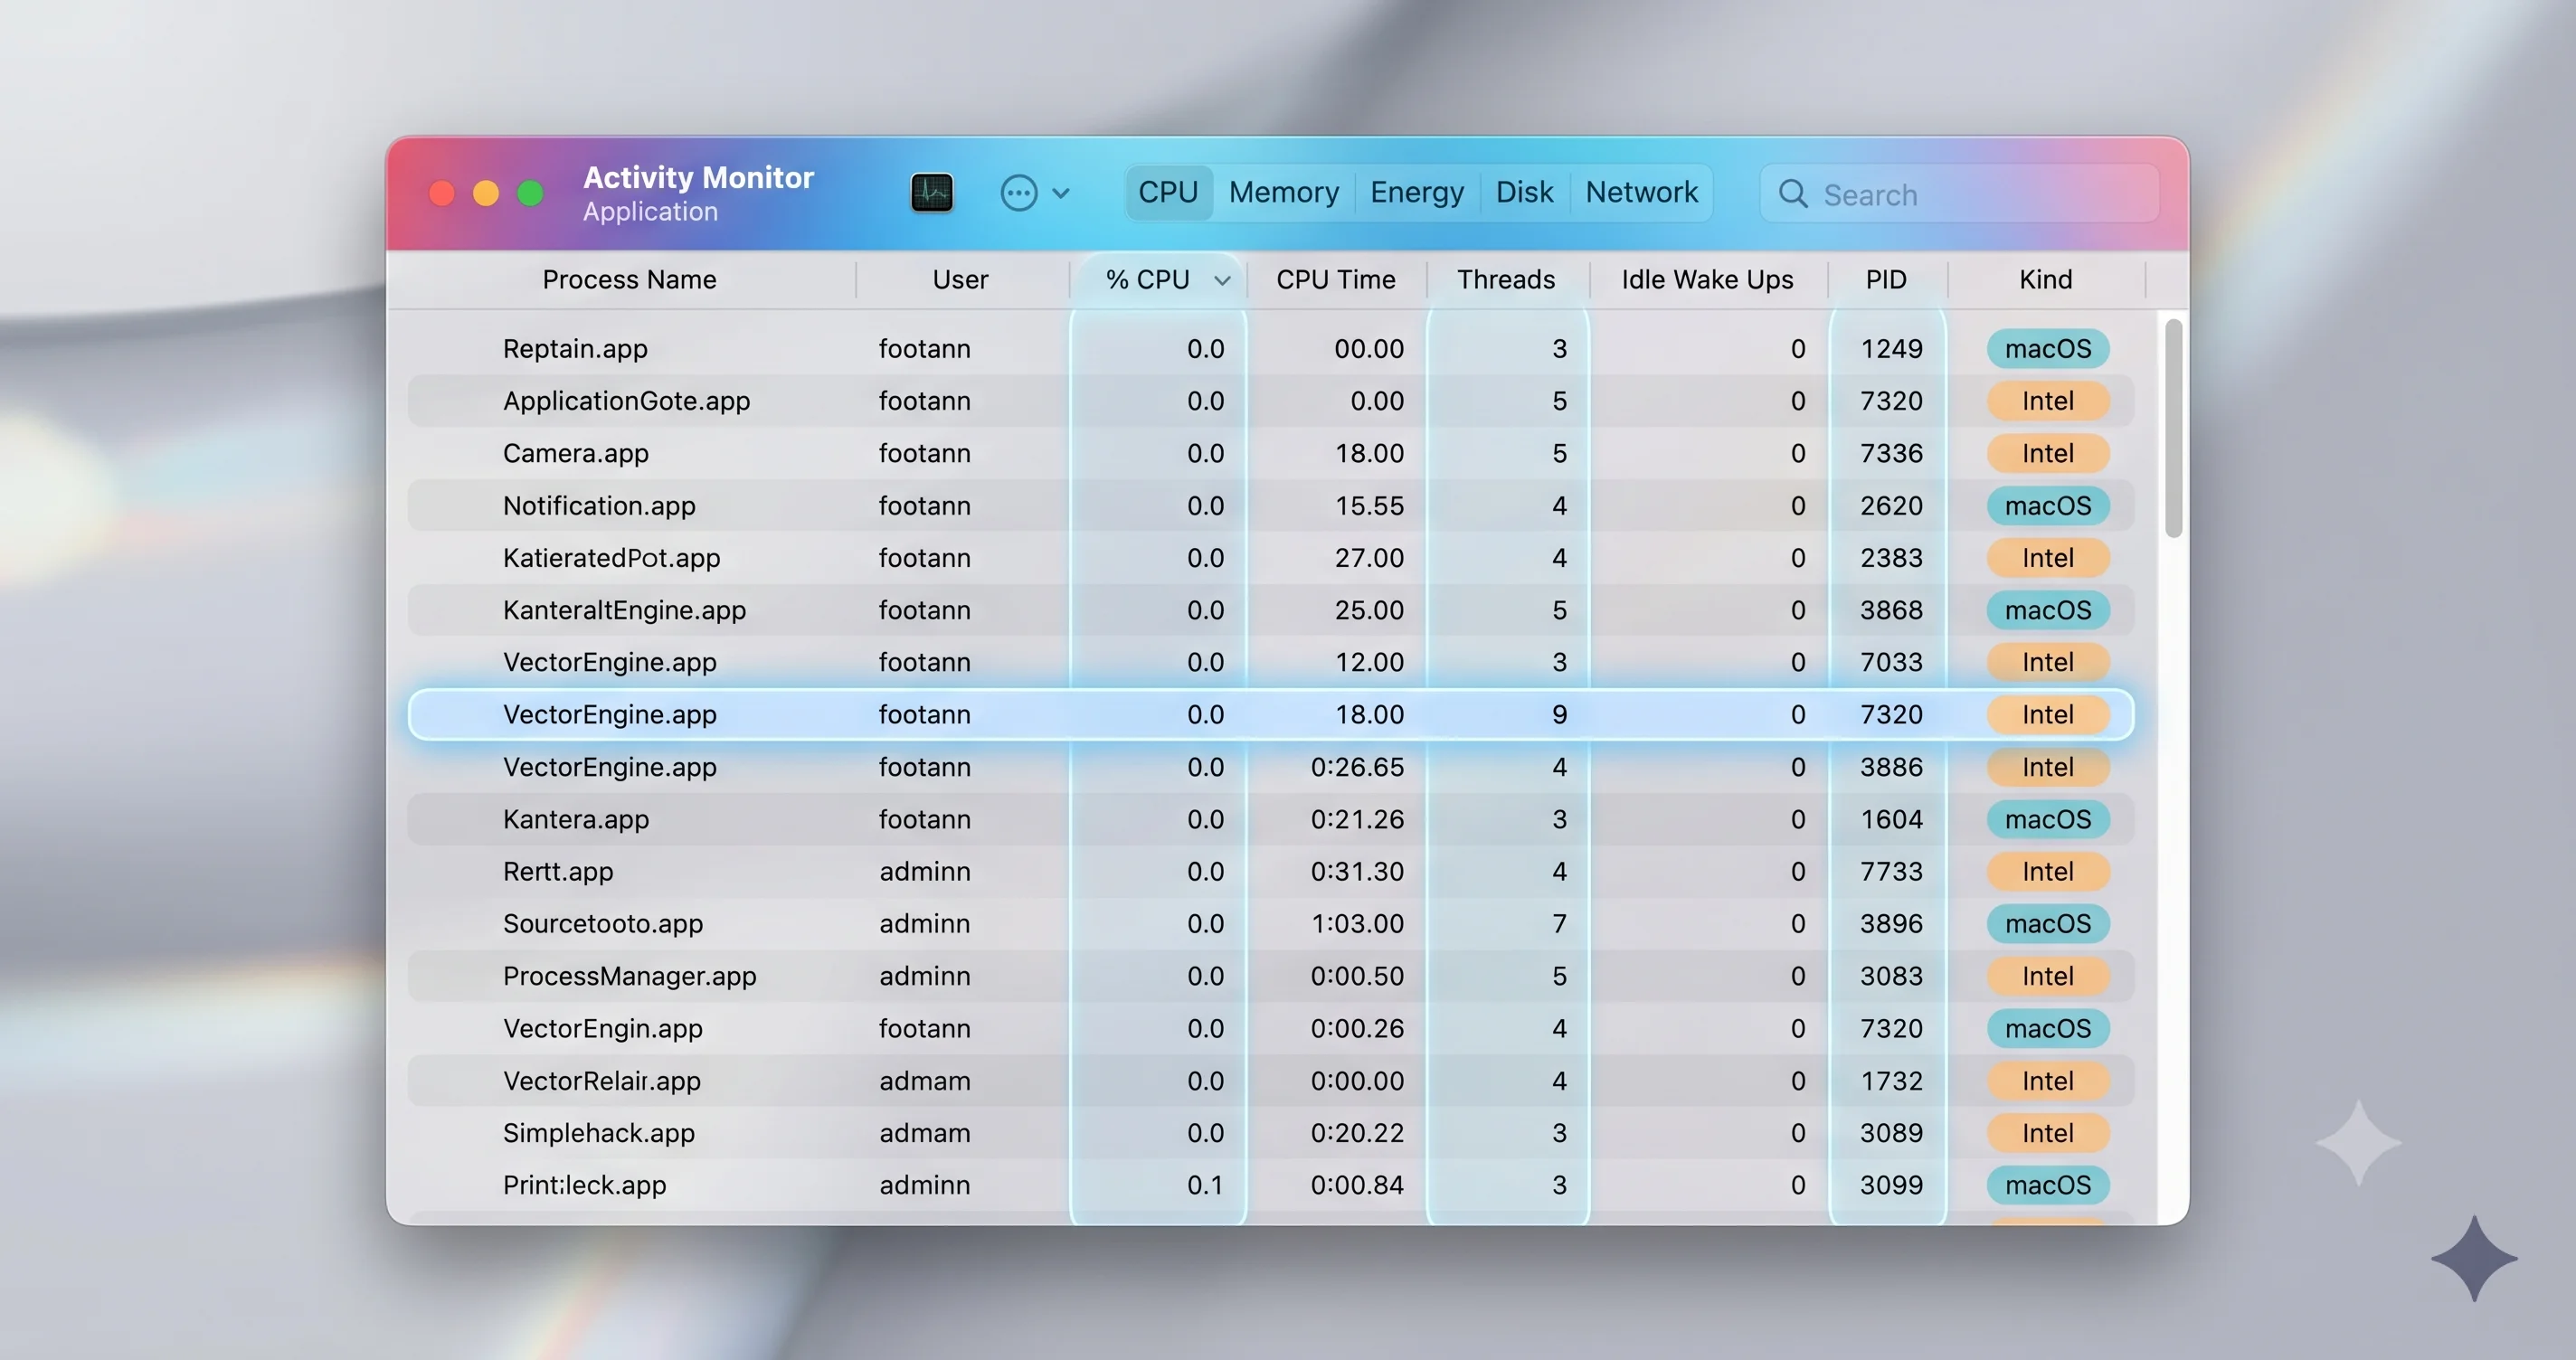Select the Rertt.app process
This screenshot has height=1360, width=2576.
tap(1270, 871)
